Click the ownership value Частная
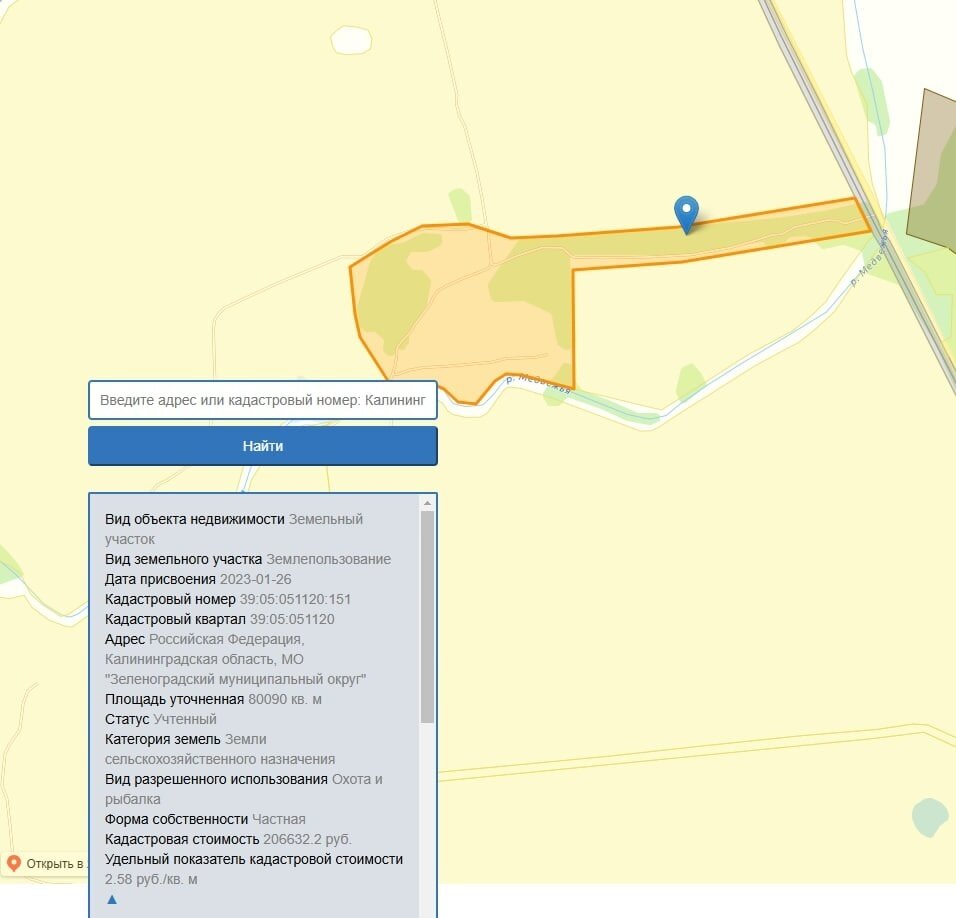 (279, 819)
